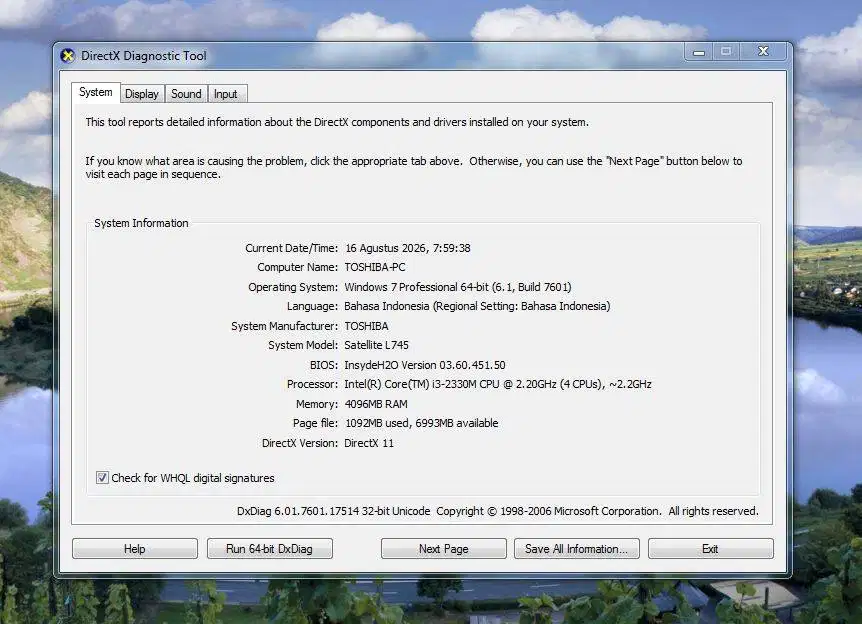Click the 4096MB RAM value
The height and width of the screenshot is (624, 862).
[x=376, y=404]
